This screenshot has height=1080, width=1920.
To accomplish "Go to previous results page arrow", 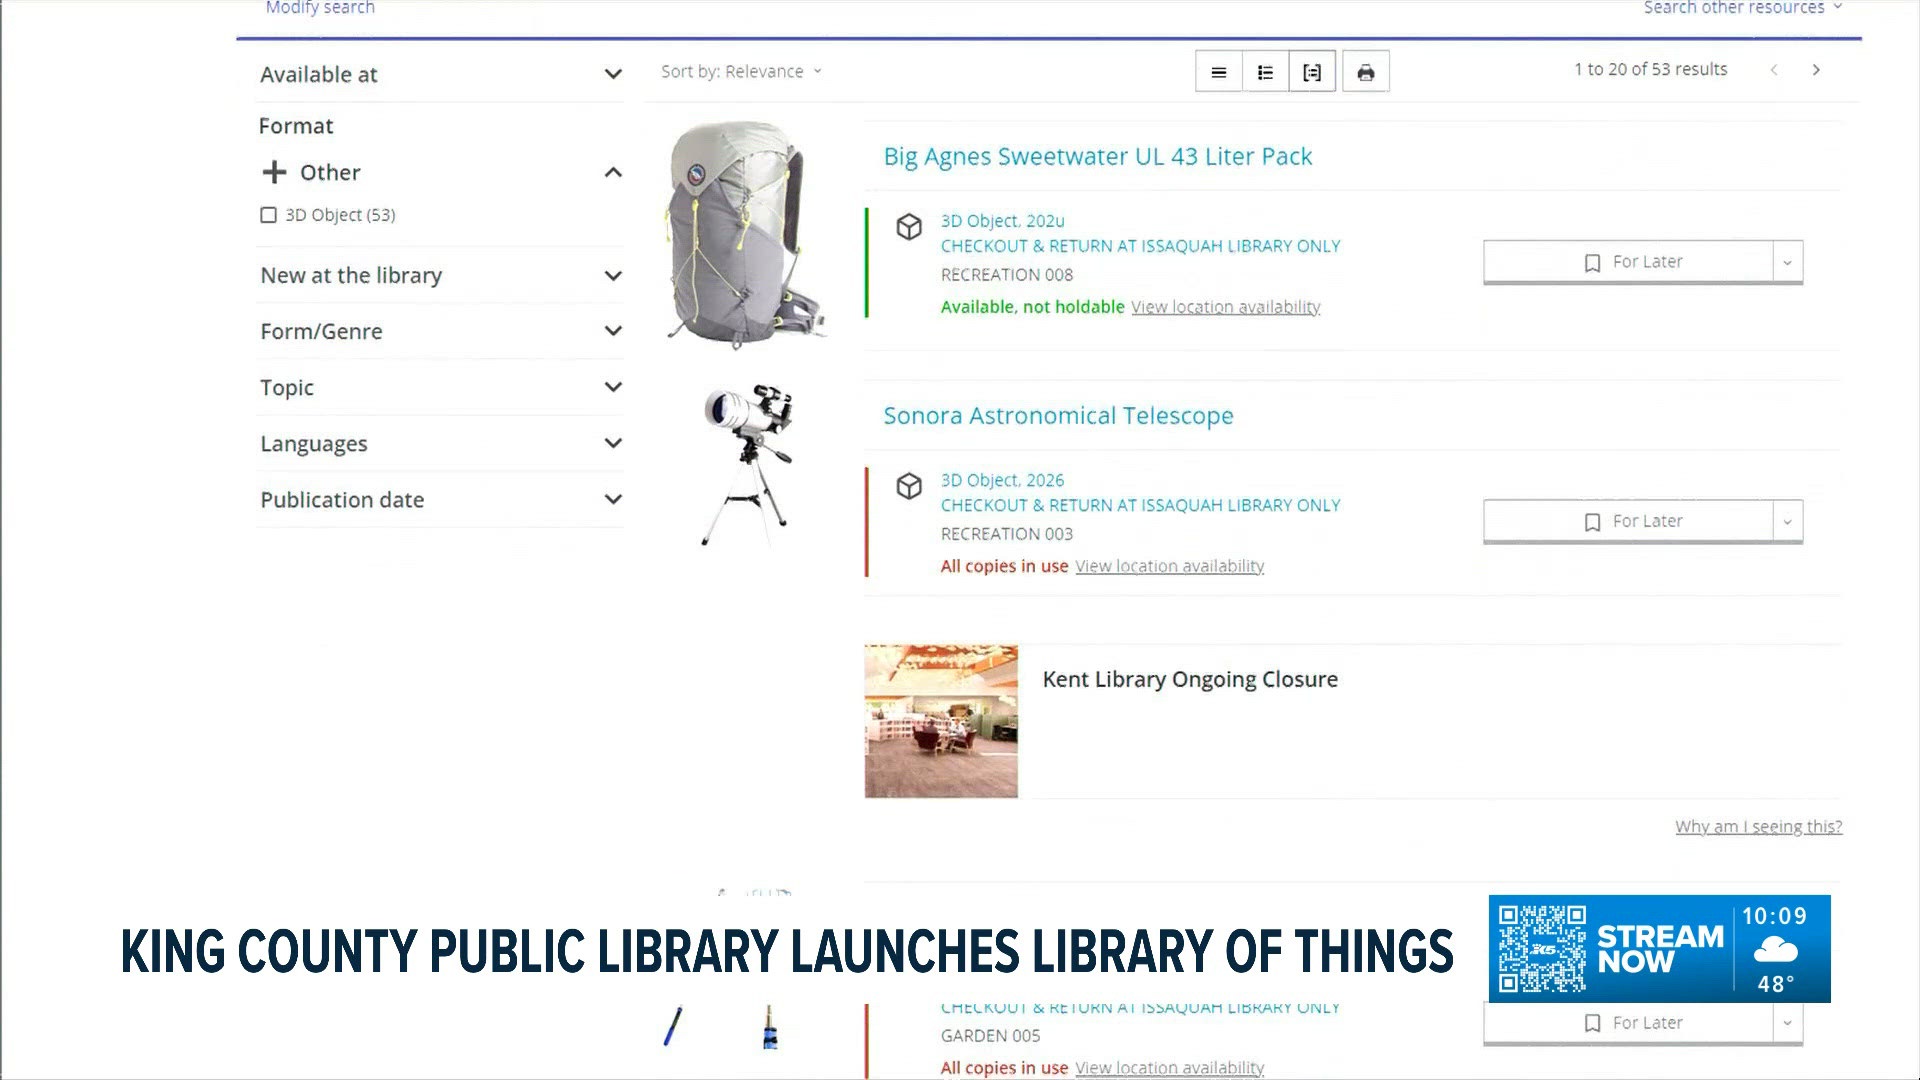I will click(1774, 70).
